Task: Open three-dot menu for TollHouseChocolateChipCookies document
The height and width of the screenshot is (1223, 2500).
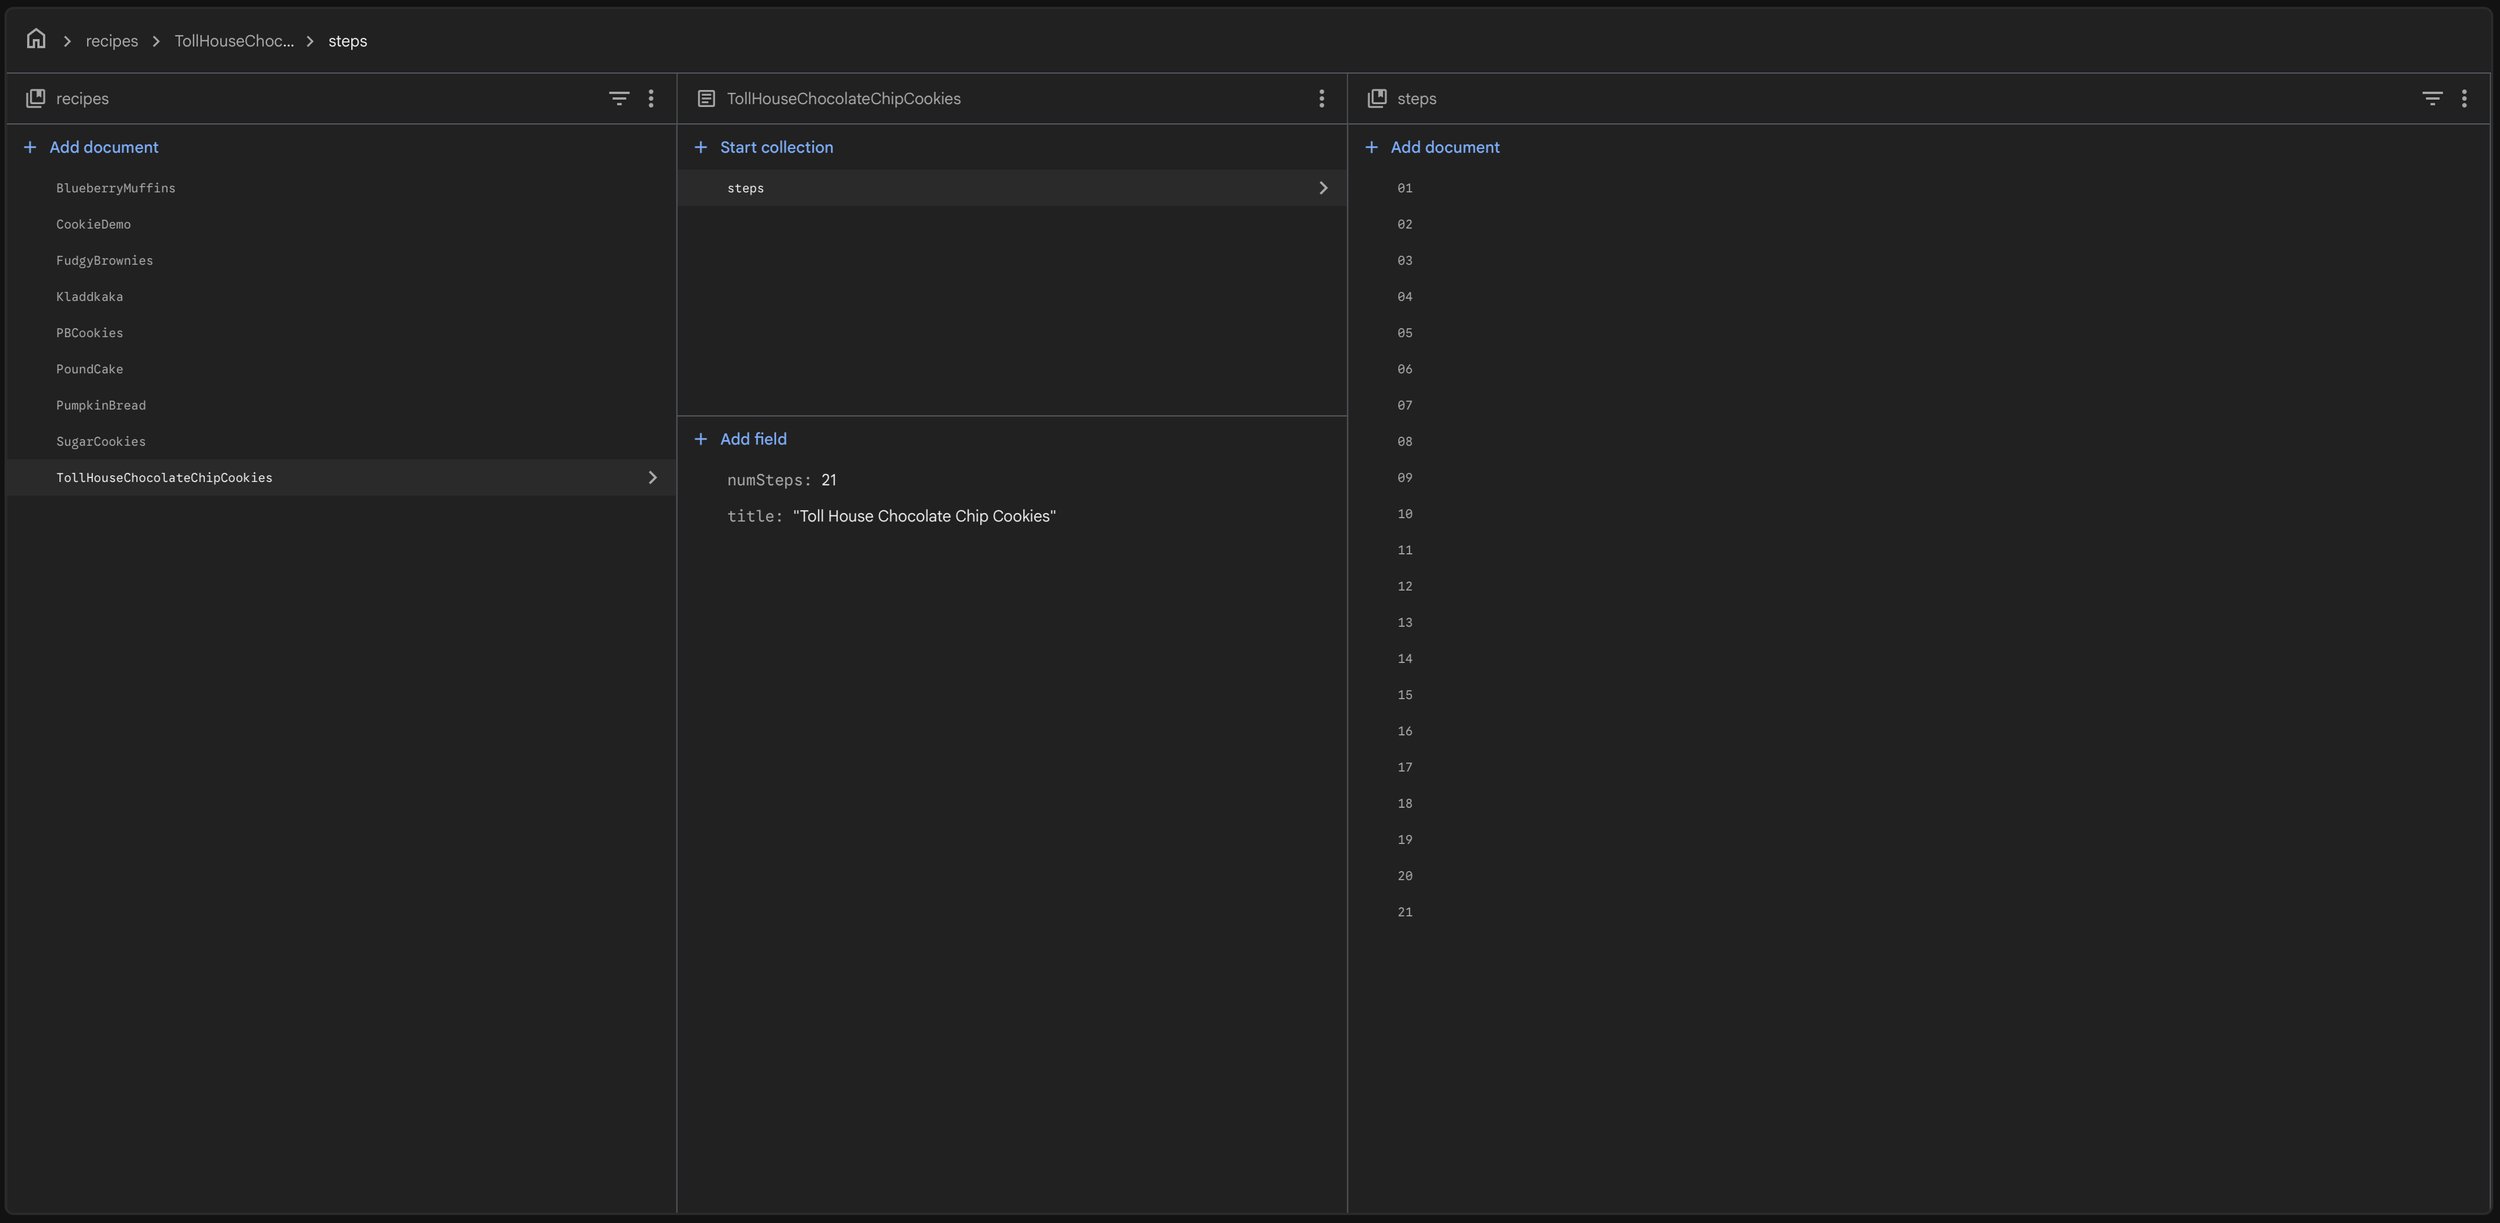Action: click(x=1321, y=98)
